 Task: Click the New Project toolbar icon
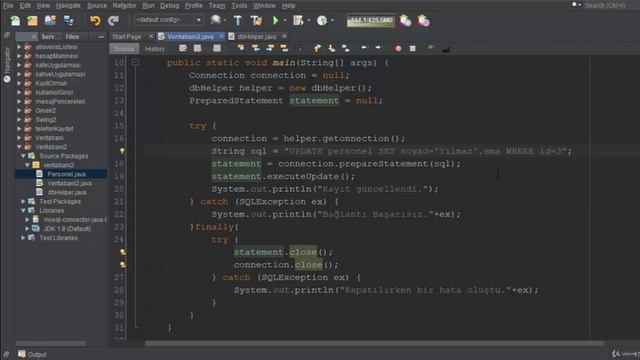[32, 20]
